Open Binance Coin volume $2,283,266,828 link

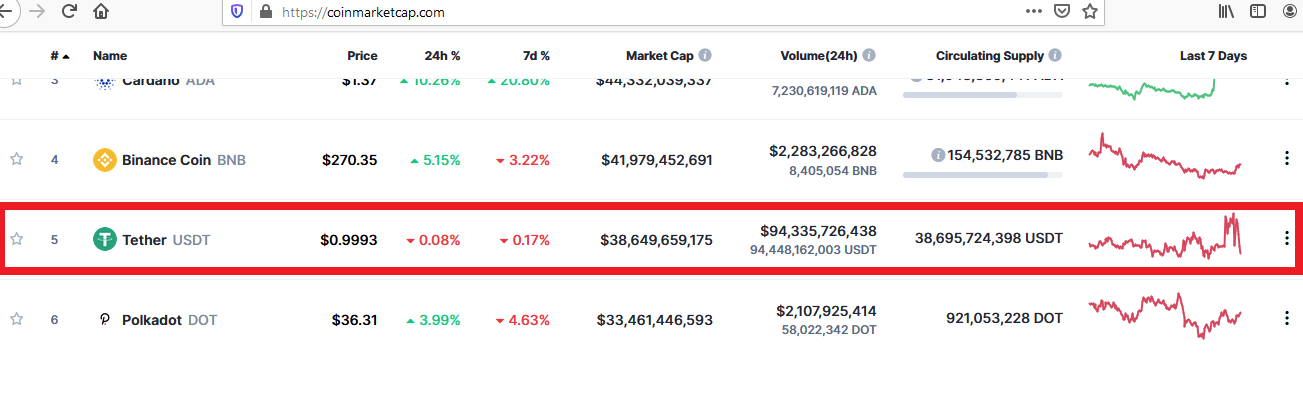point(823,151)
